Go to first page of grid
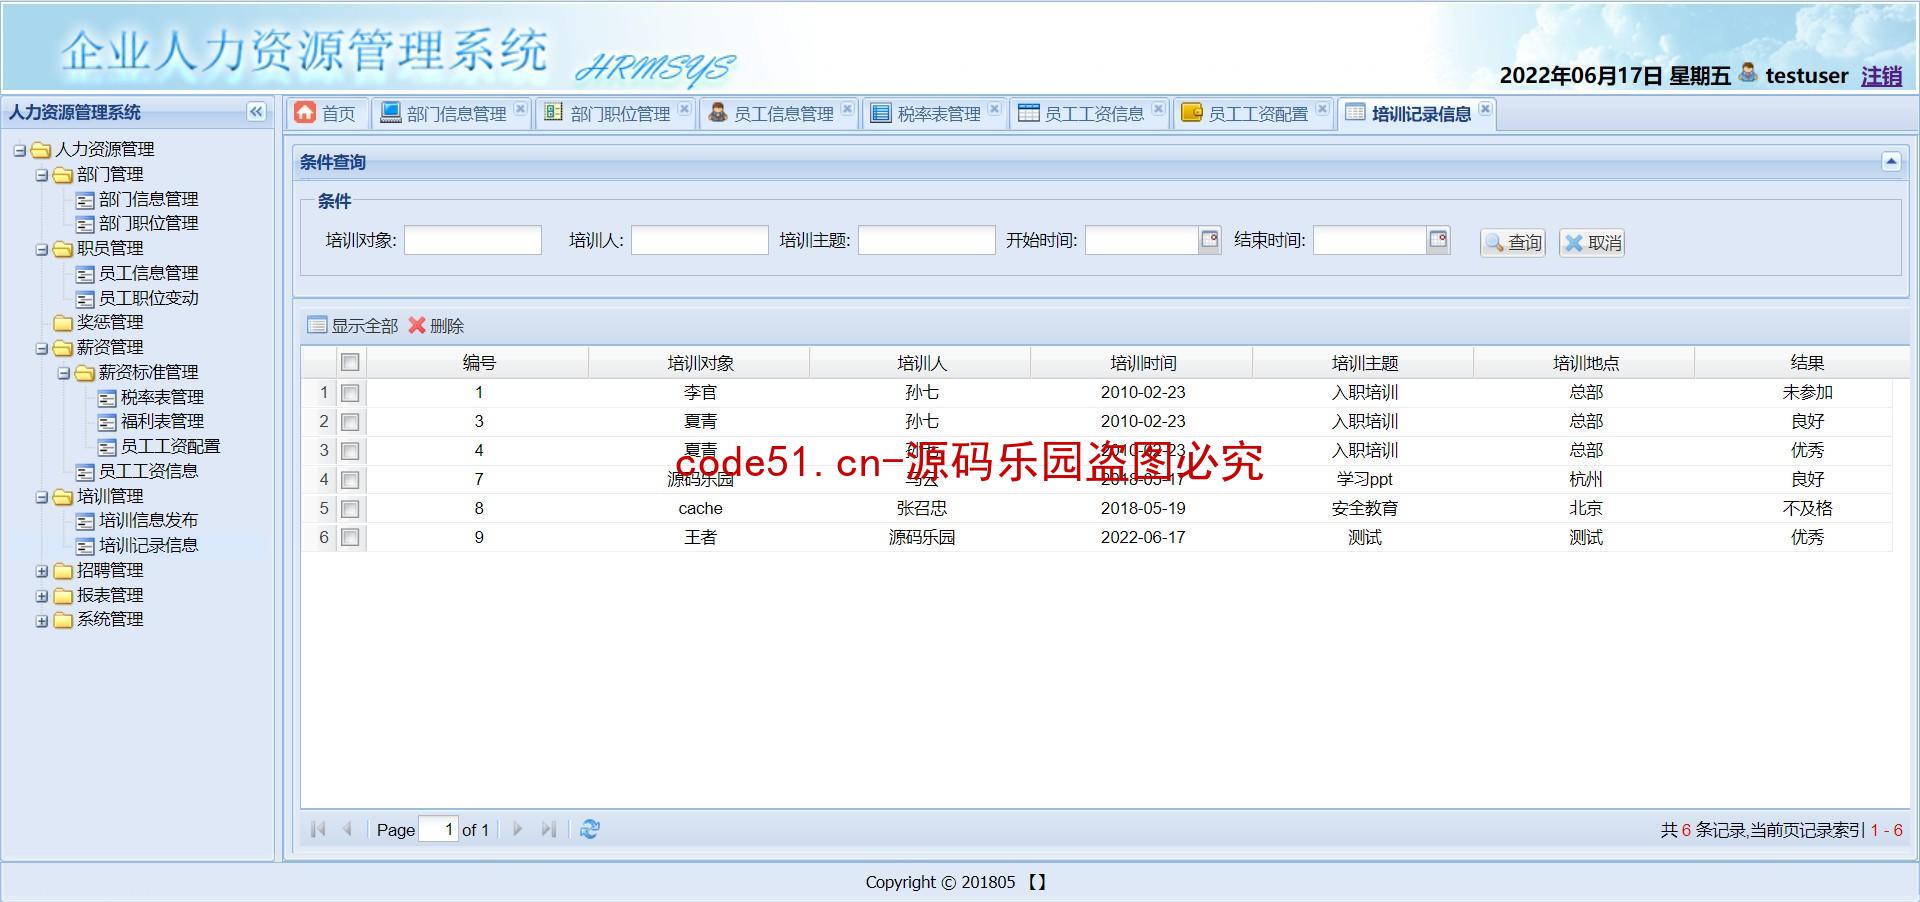Viewport: 1920px width, 902px height. click(318, 829)
